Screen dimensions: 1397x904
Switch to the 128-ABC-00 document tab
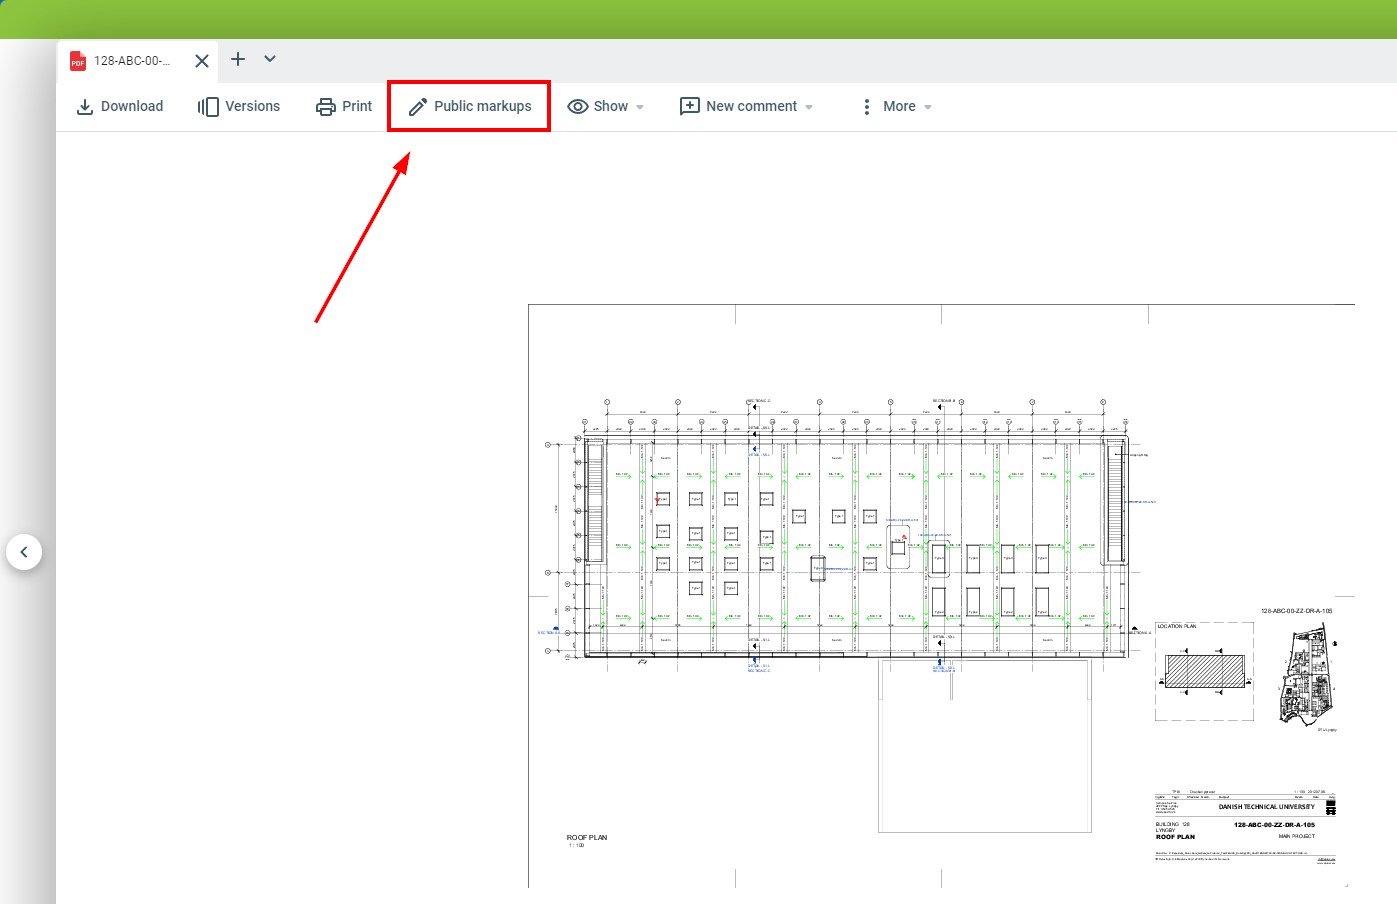click(132, 61)
